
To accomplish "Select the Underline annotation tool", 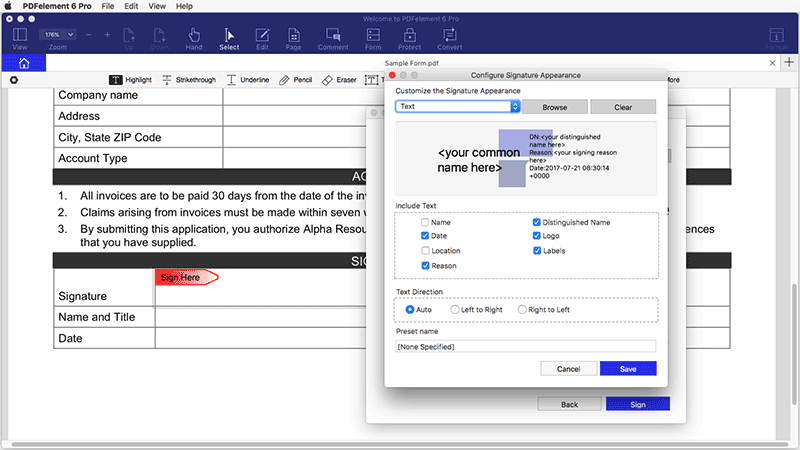I will 248,80.
